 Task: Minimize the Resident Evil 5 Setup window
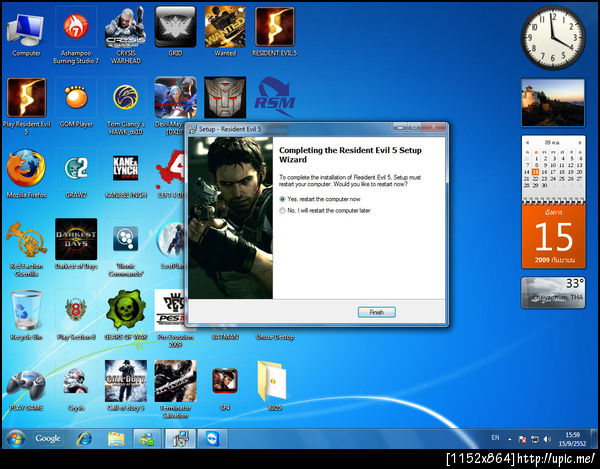tap(399, 127)
